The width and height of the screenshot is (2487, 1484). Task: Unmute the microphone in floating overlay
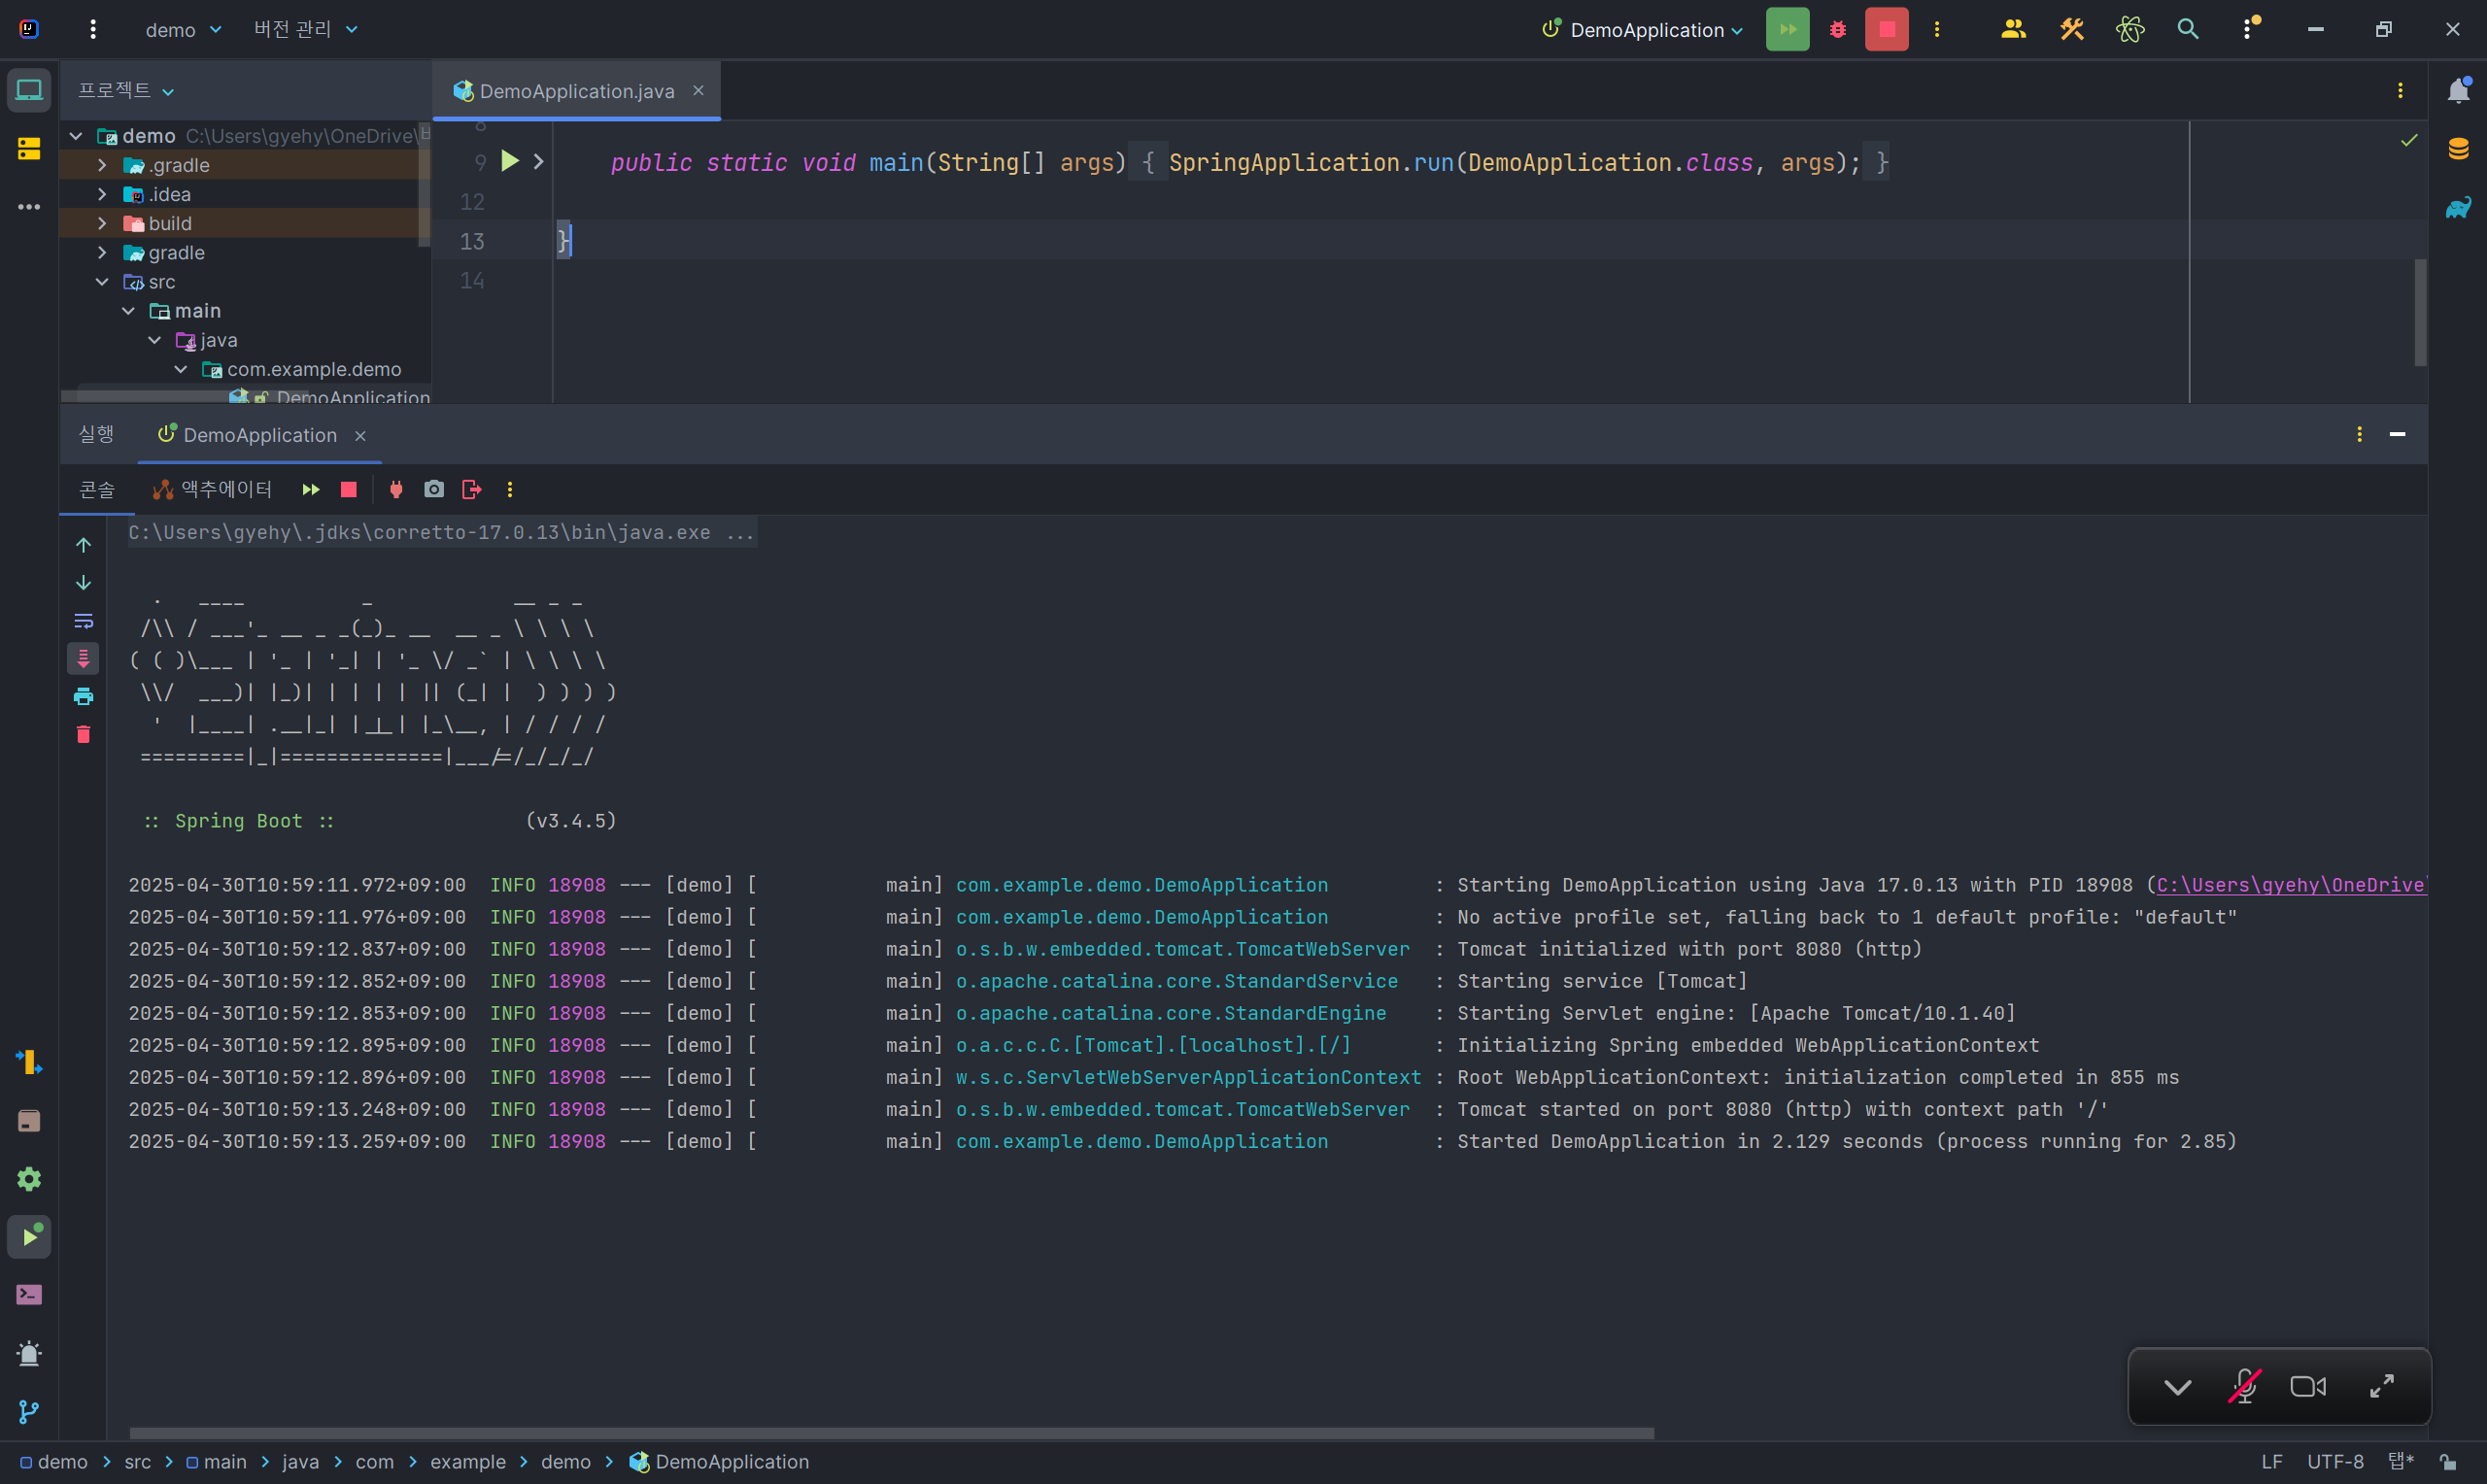pyautogui.click(x=2244, y=1386)
